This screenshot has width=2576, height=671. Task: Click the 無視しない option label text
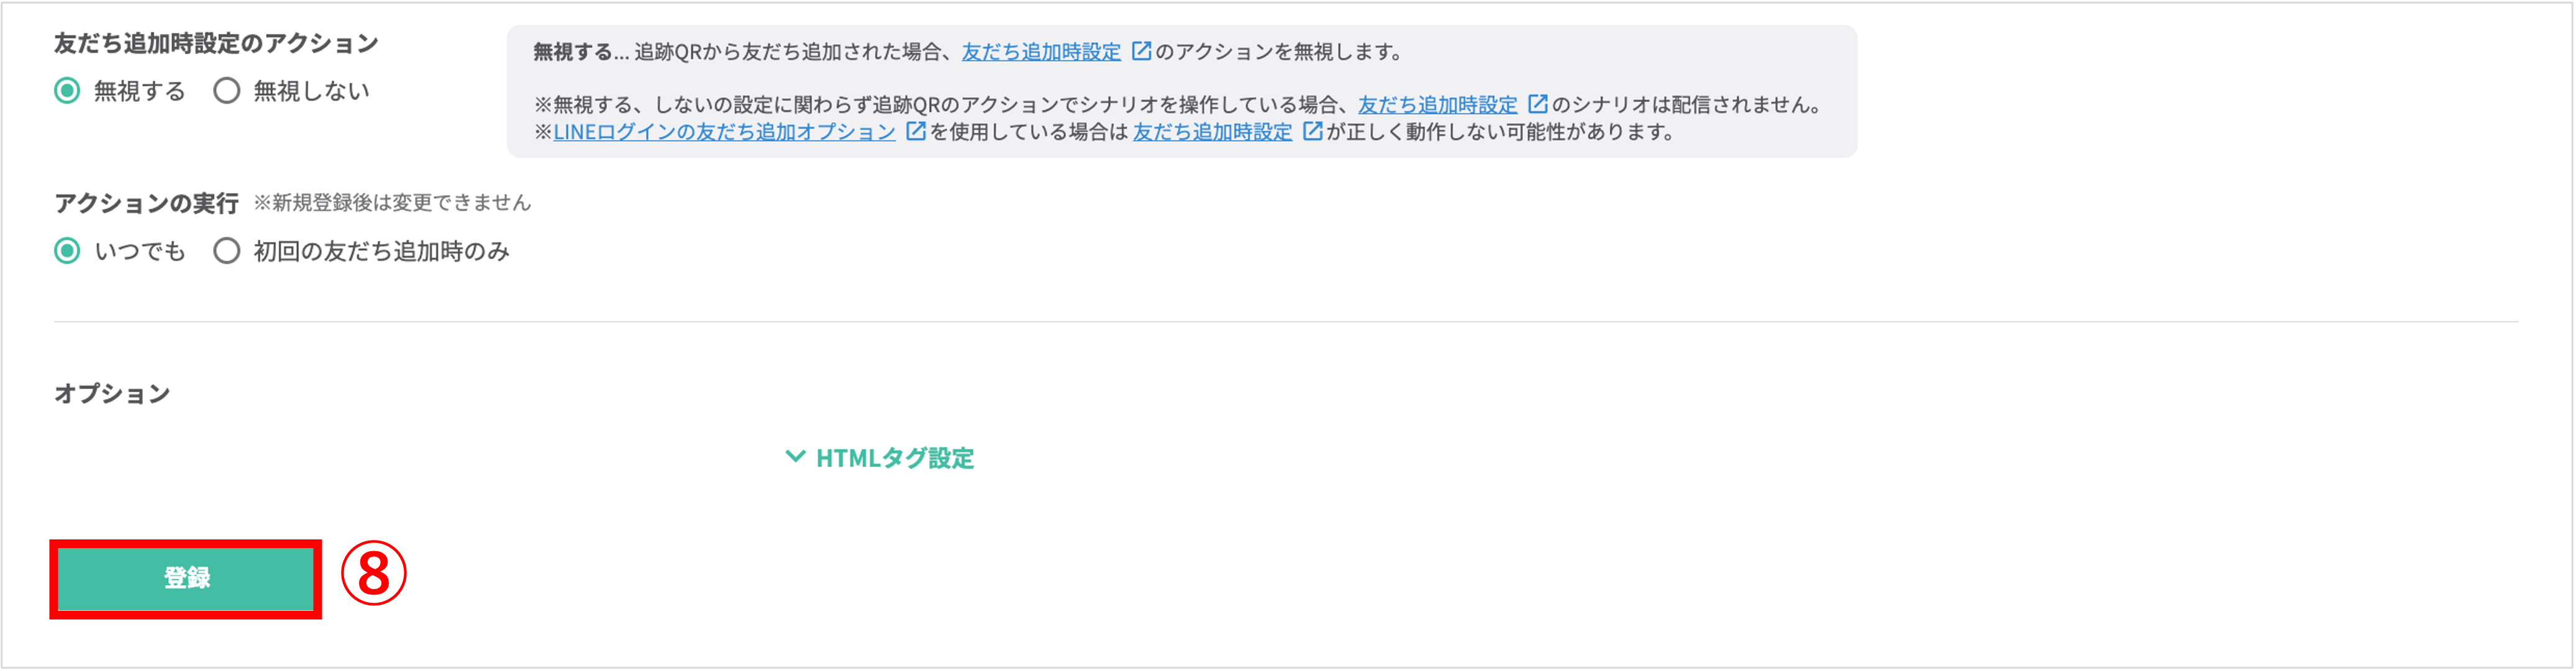pyautogui.click(x=311, y=91)
